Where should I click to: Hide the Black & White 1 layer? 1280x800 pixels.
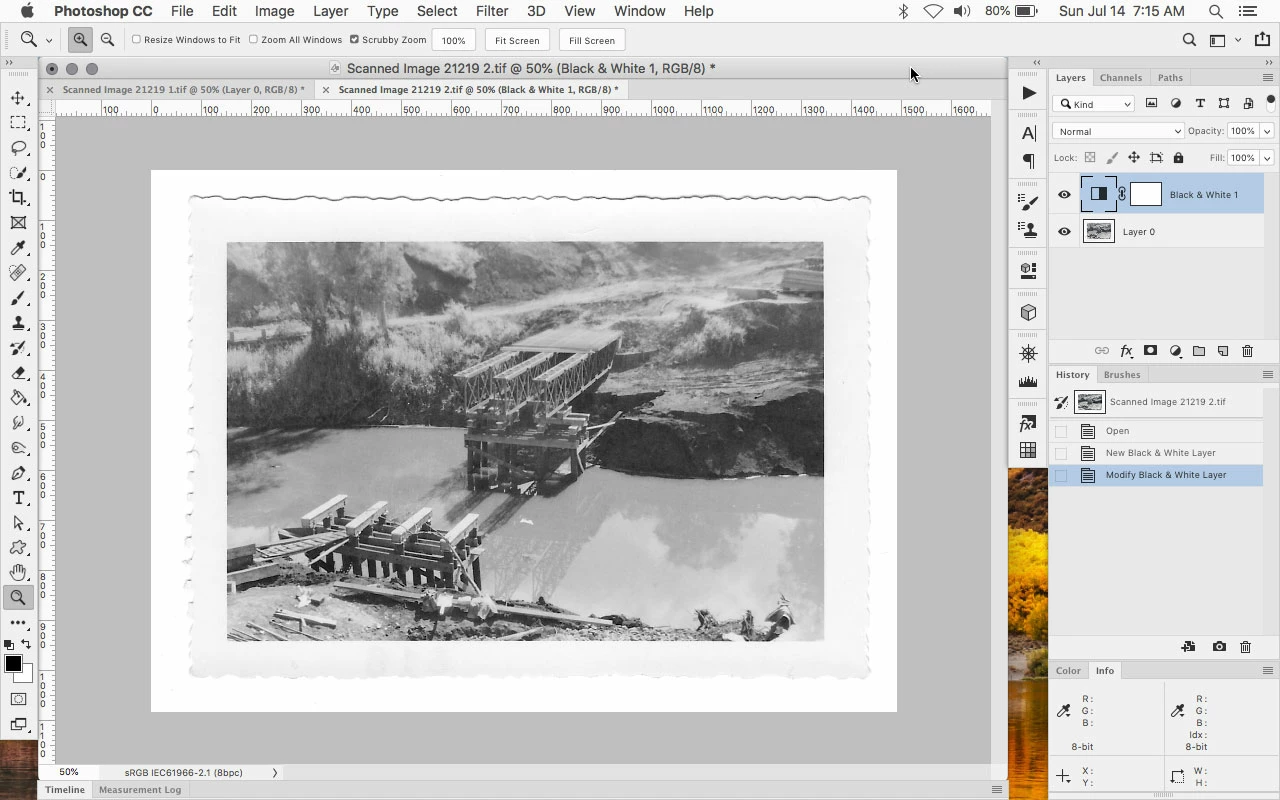coord(1064,195)
